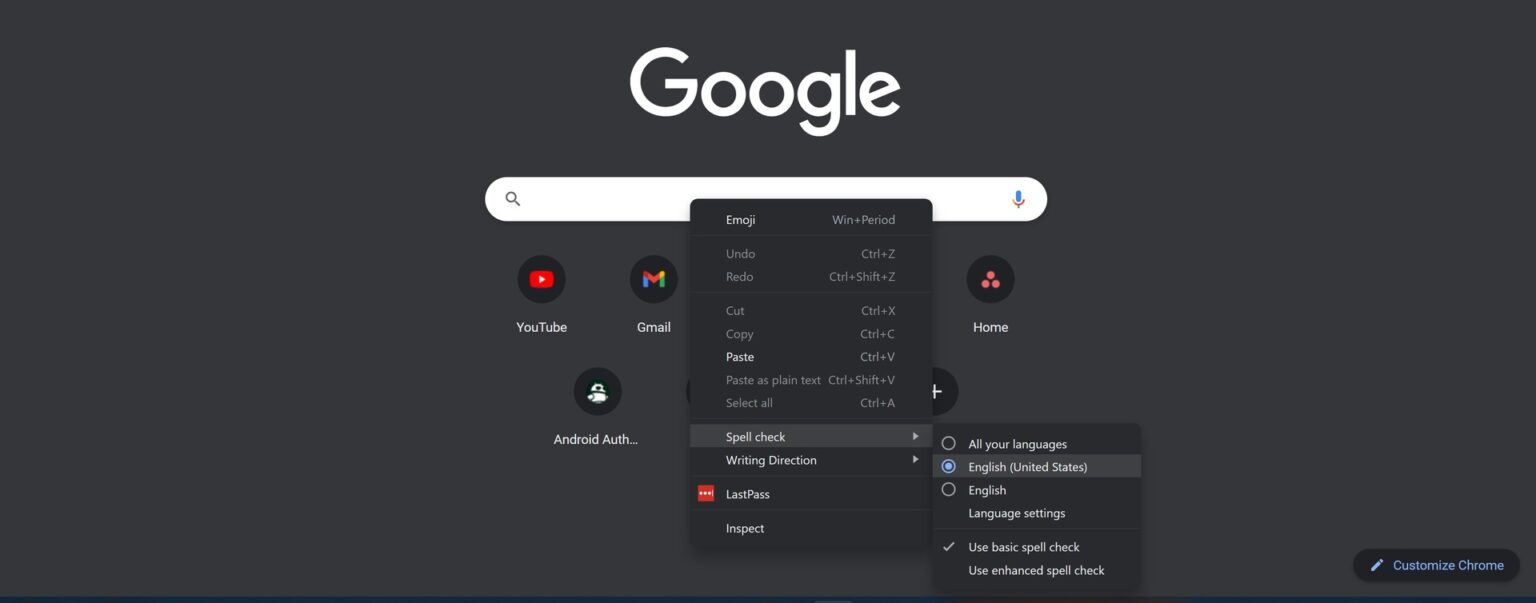Open Language settings

1015,513
